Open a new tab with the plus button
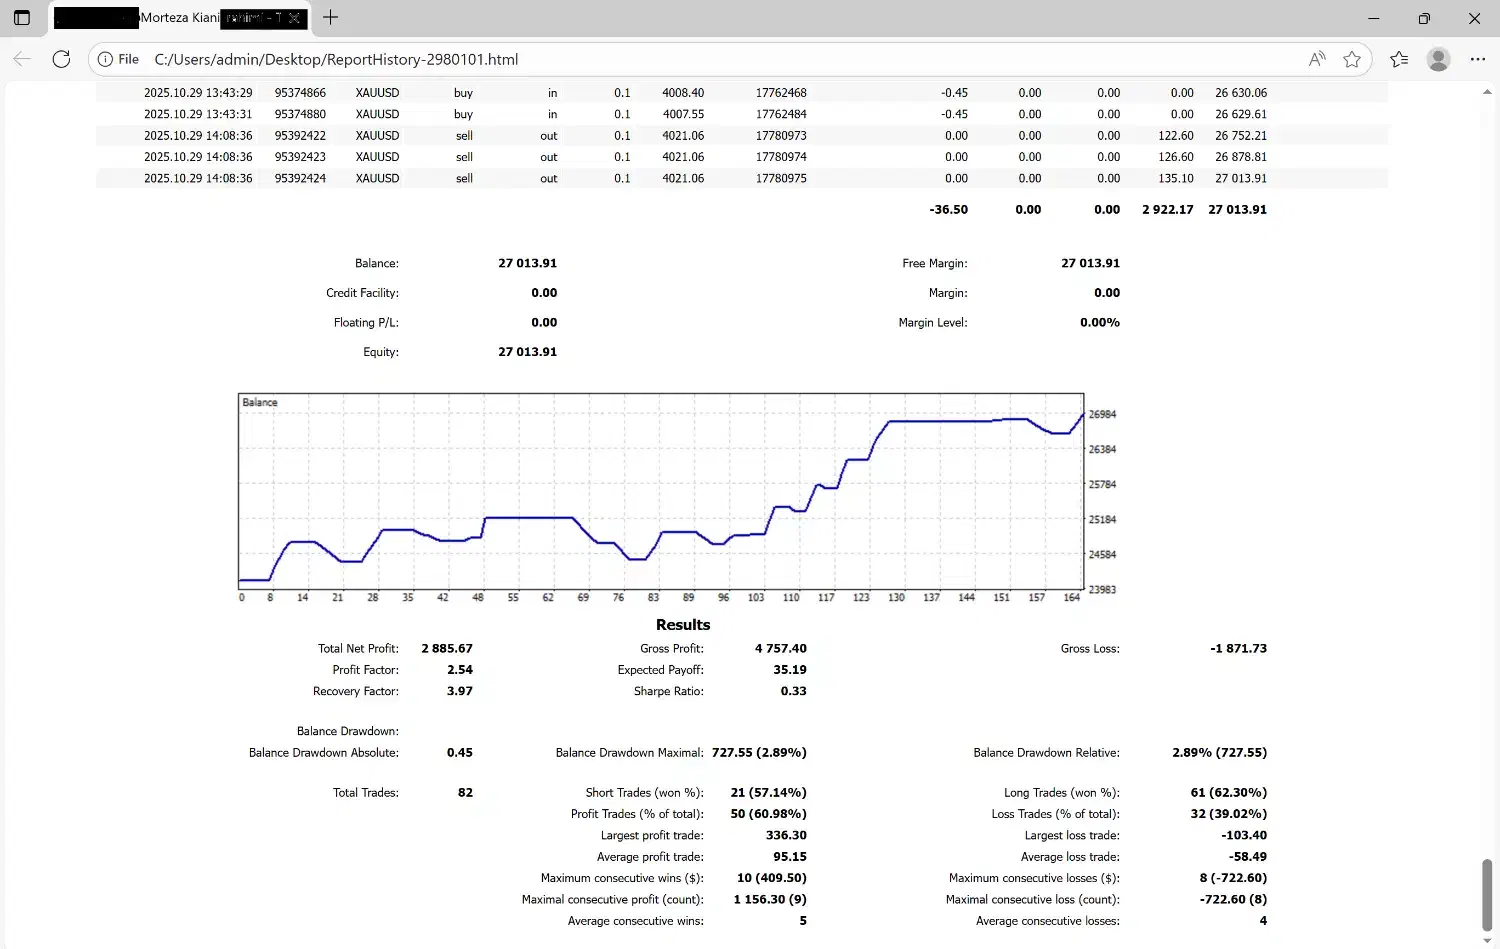Image resolution: width=1500 pixels, height=949 pixels. click(331, 17)
